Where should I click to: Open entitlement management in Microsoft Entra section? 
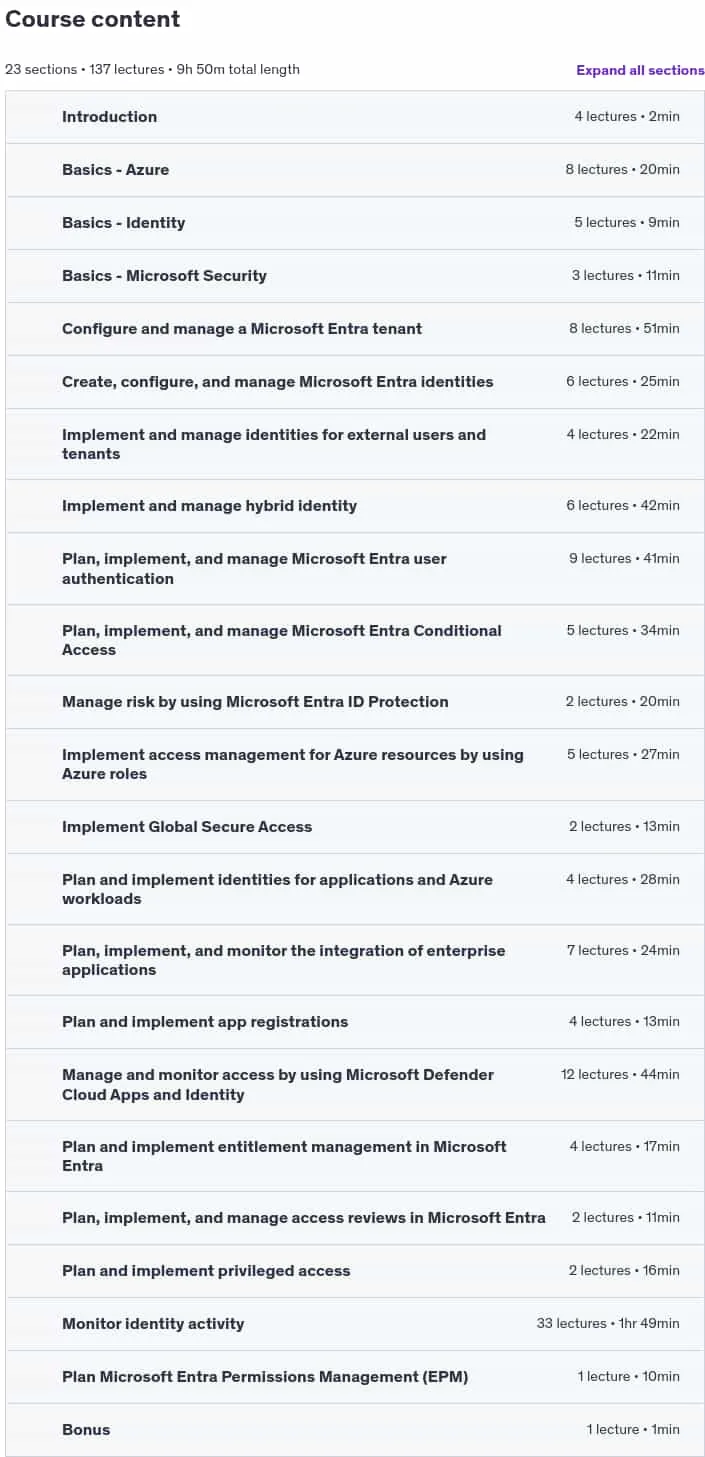click(x=355, y=1156)
